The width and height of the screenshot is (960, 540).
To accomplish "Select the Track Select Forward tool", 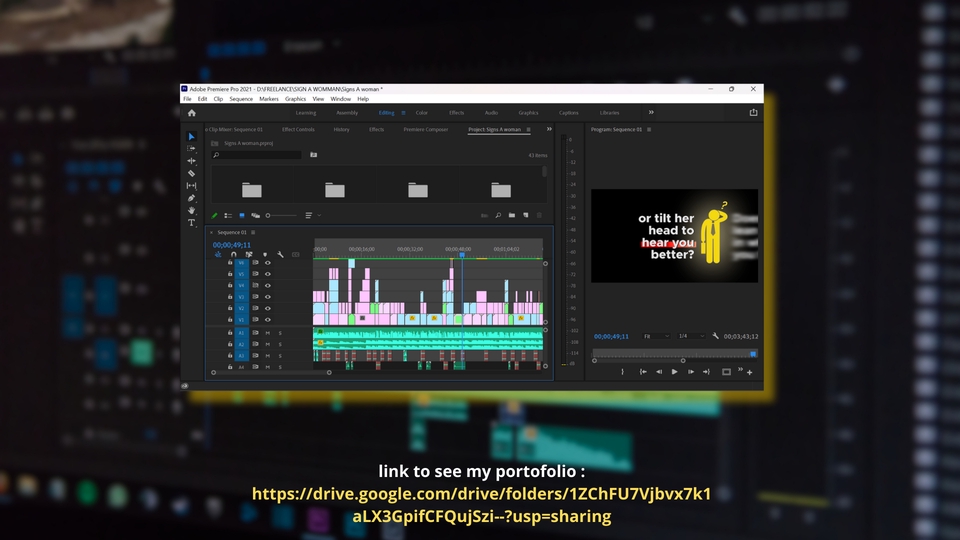I will pos(191,149).
